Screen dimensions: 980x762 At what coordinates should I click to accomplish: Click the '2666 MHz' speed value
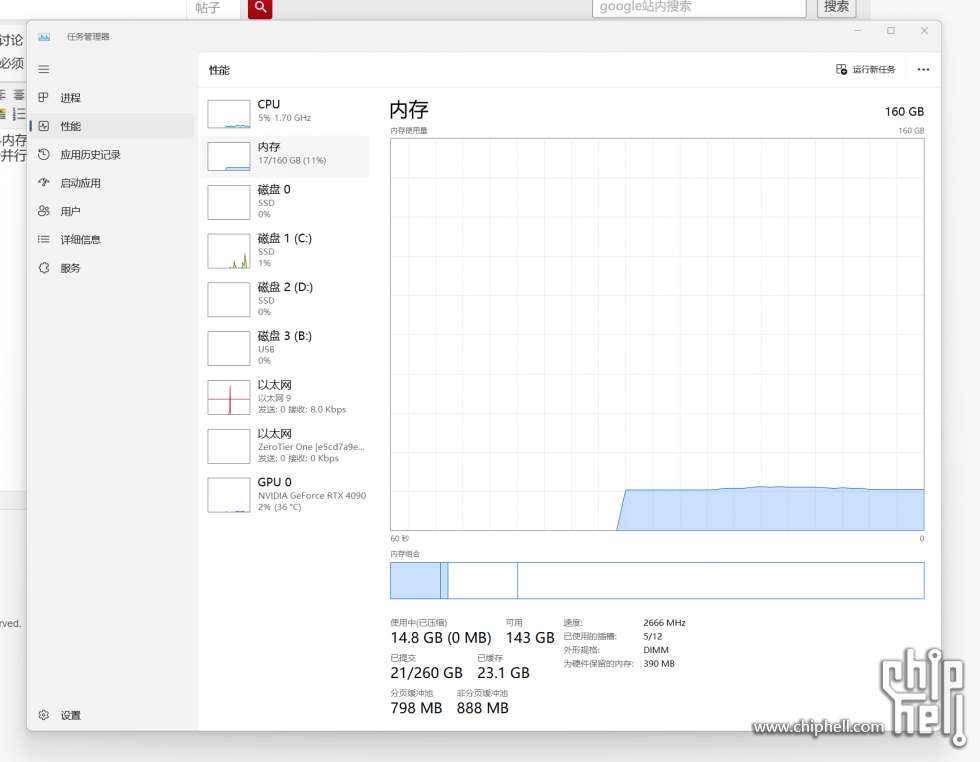click(x=664, y=623)
